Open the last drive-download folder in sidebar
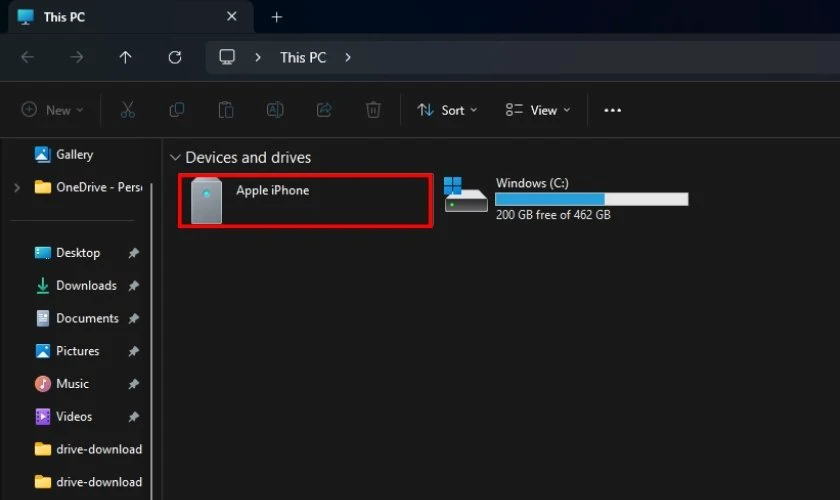Viewport: 840px width, 500px height. (88, 481)
